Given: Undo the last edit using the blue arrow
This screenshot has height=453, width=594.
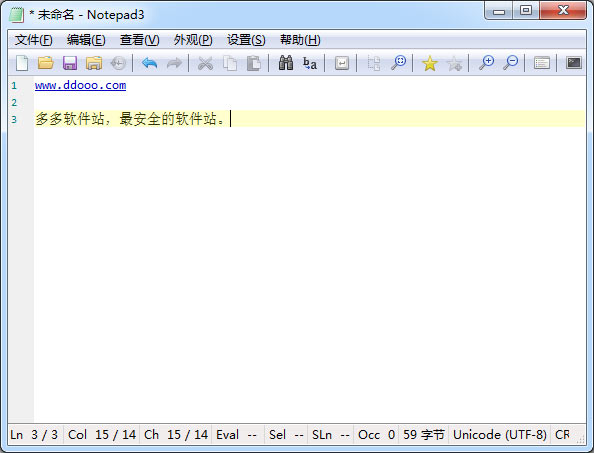Looking at the screenshot, I should coord(149,63).
